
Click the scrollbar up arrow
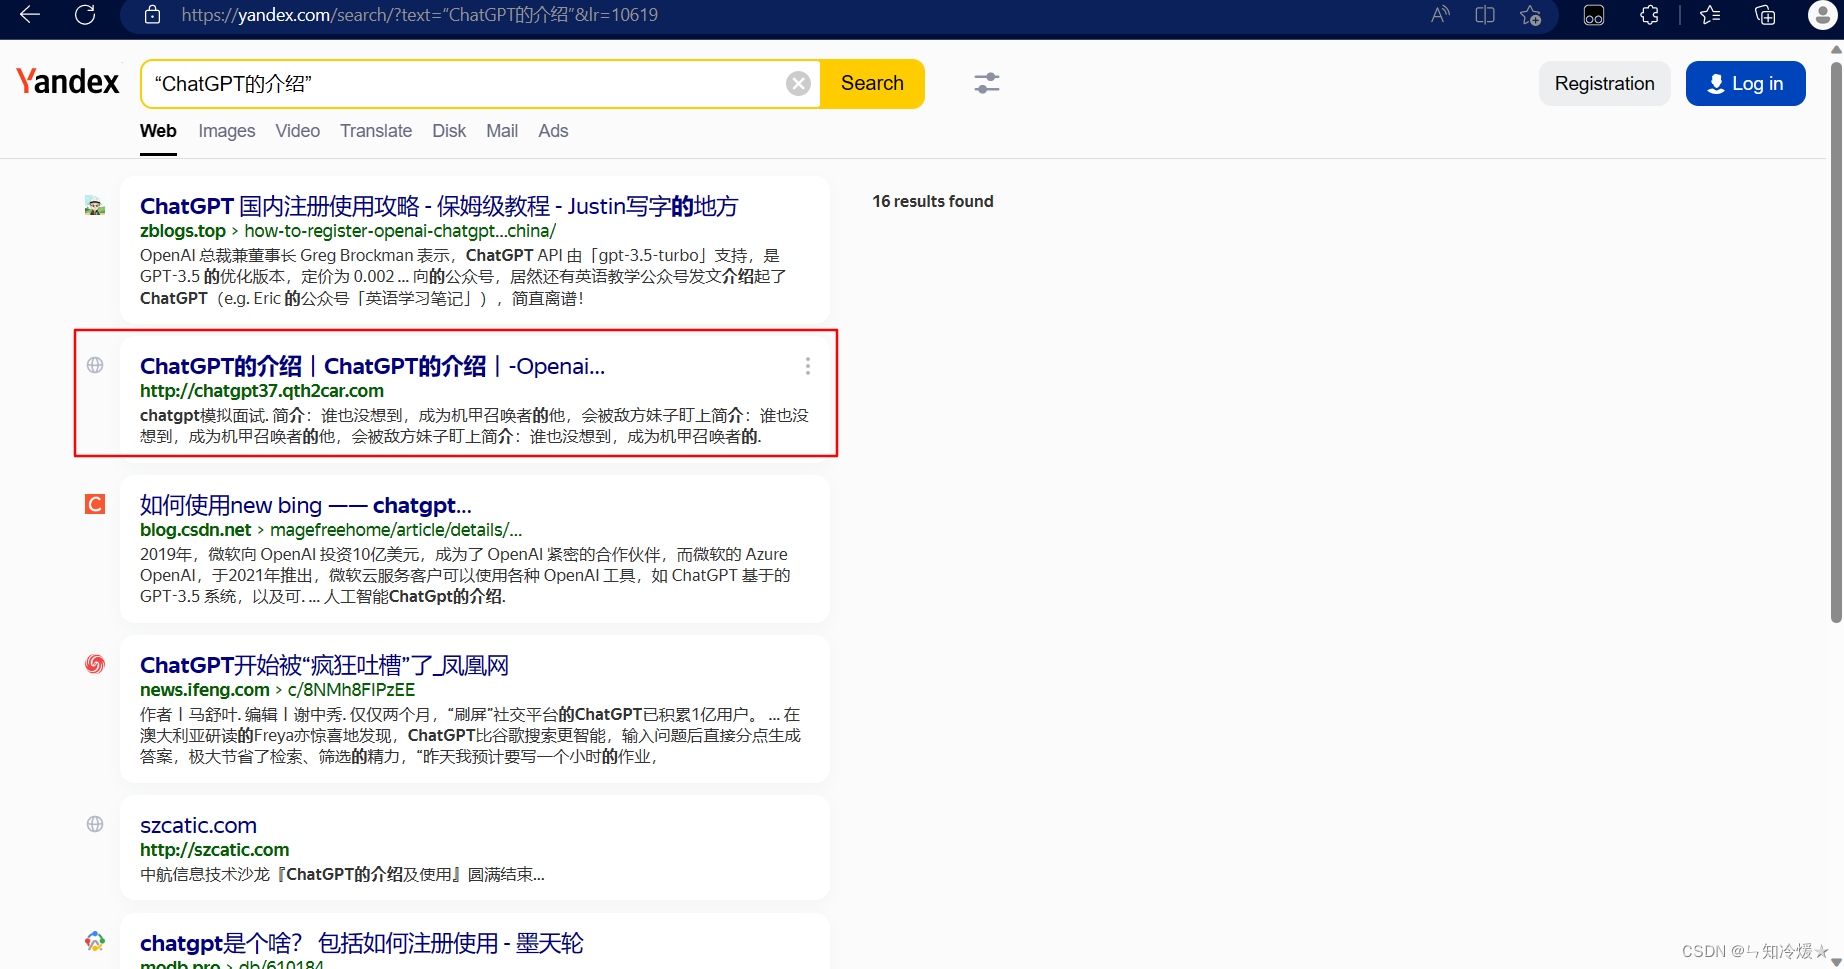(x=1836, y=48)
